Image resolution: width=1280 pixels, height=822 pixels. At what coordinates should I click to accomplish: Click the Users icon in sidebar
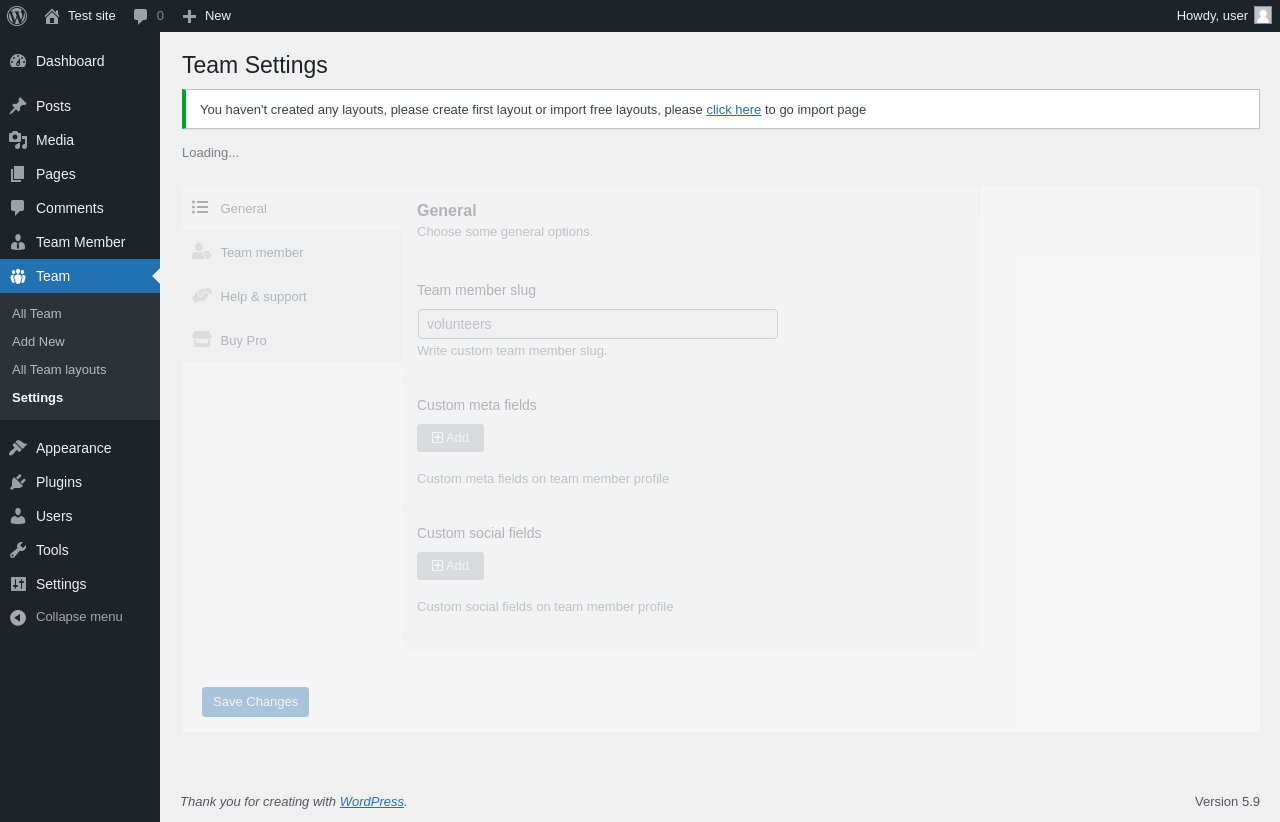click(18, 516)
